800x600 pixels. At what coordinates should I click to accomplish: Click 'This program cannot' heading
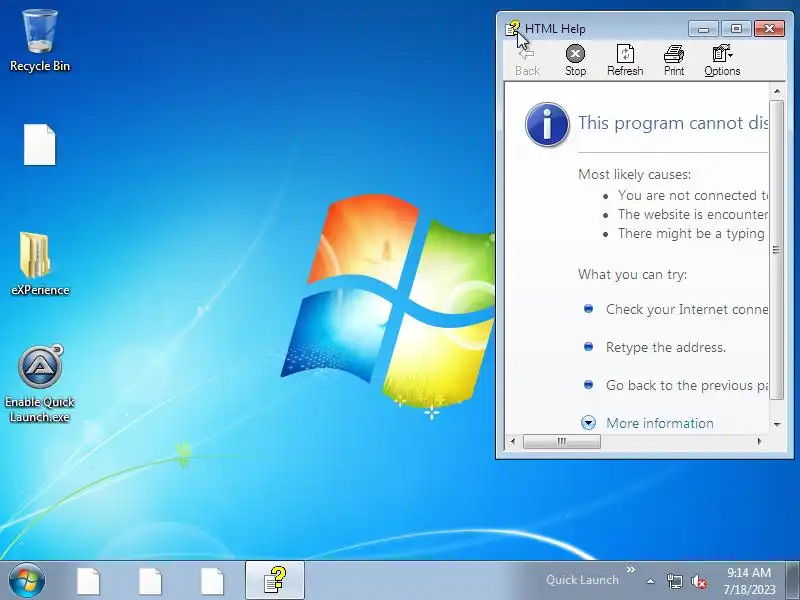coord(672,123)
